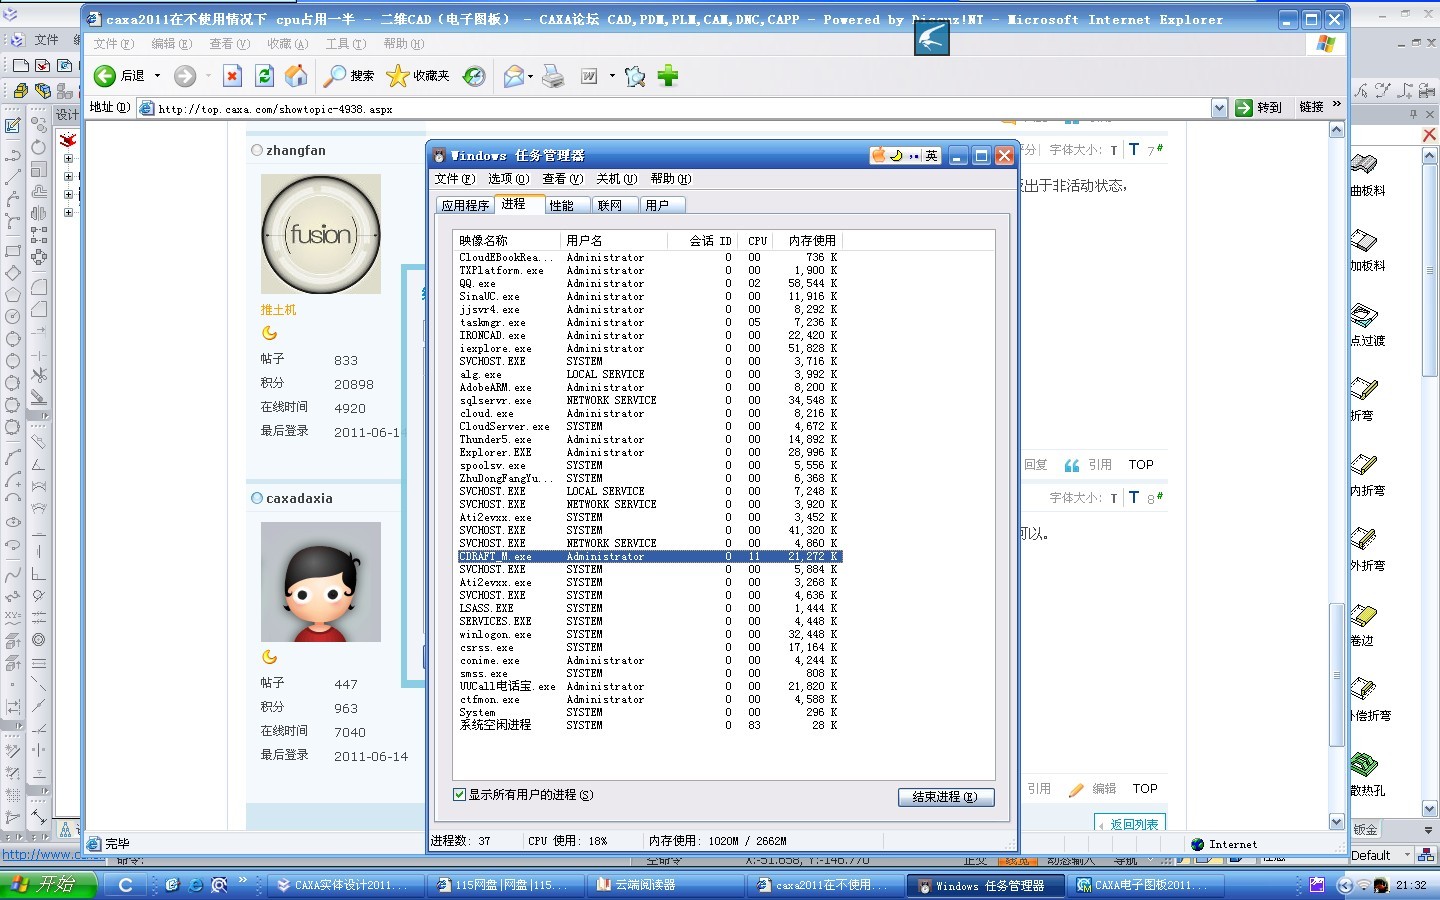
Task: Click the green plus icon in IE toolbar
Action: [x=668, y=76]
